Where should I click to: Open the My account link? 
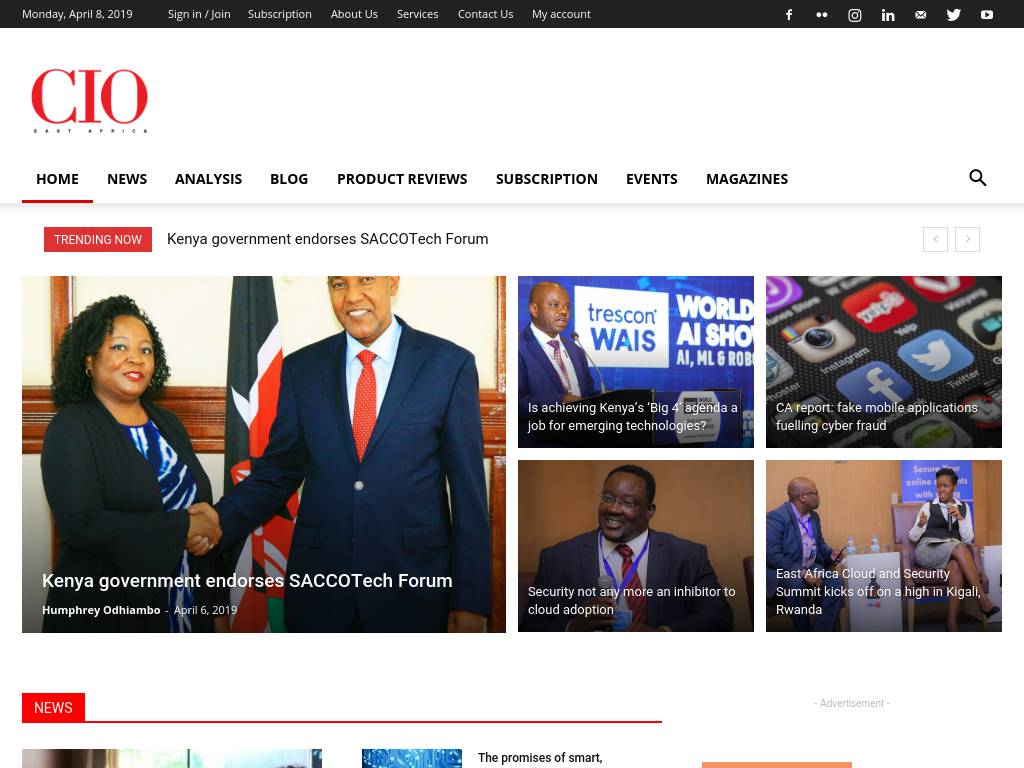pyautogui.click(x=561, y=14)
